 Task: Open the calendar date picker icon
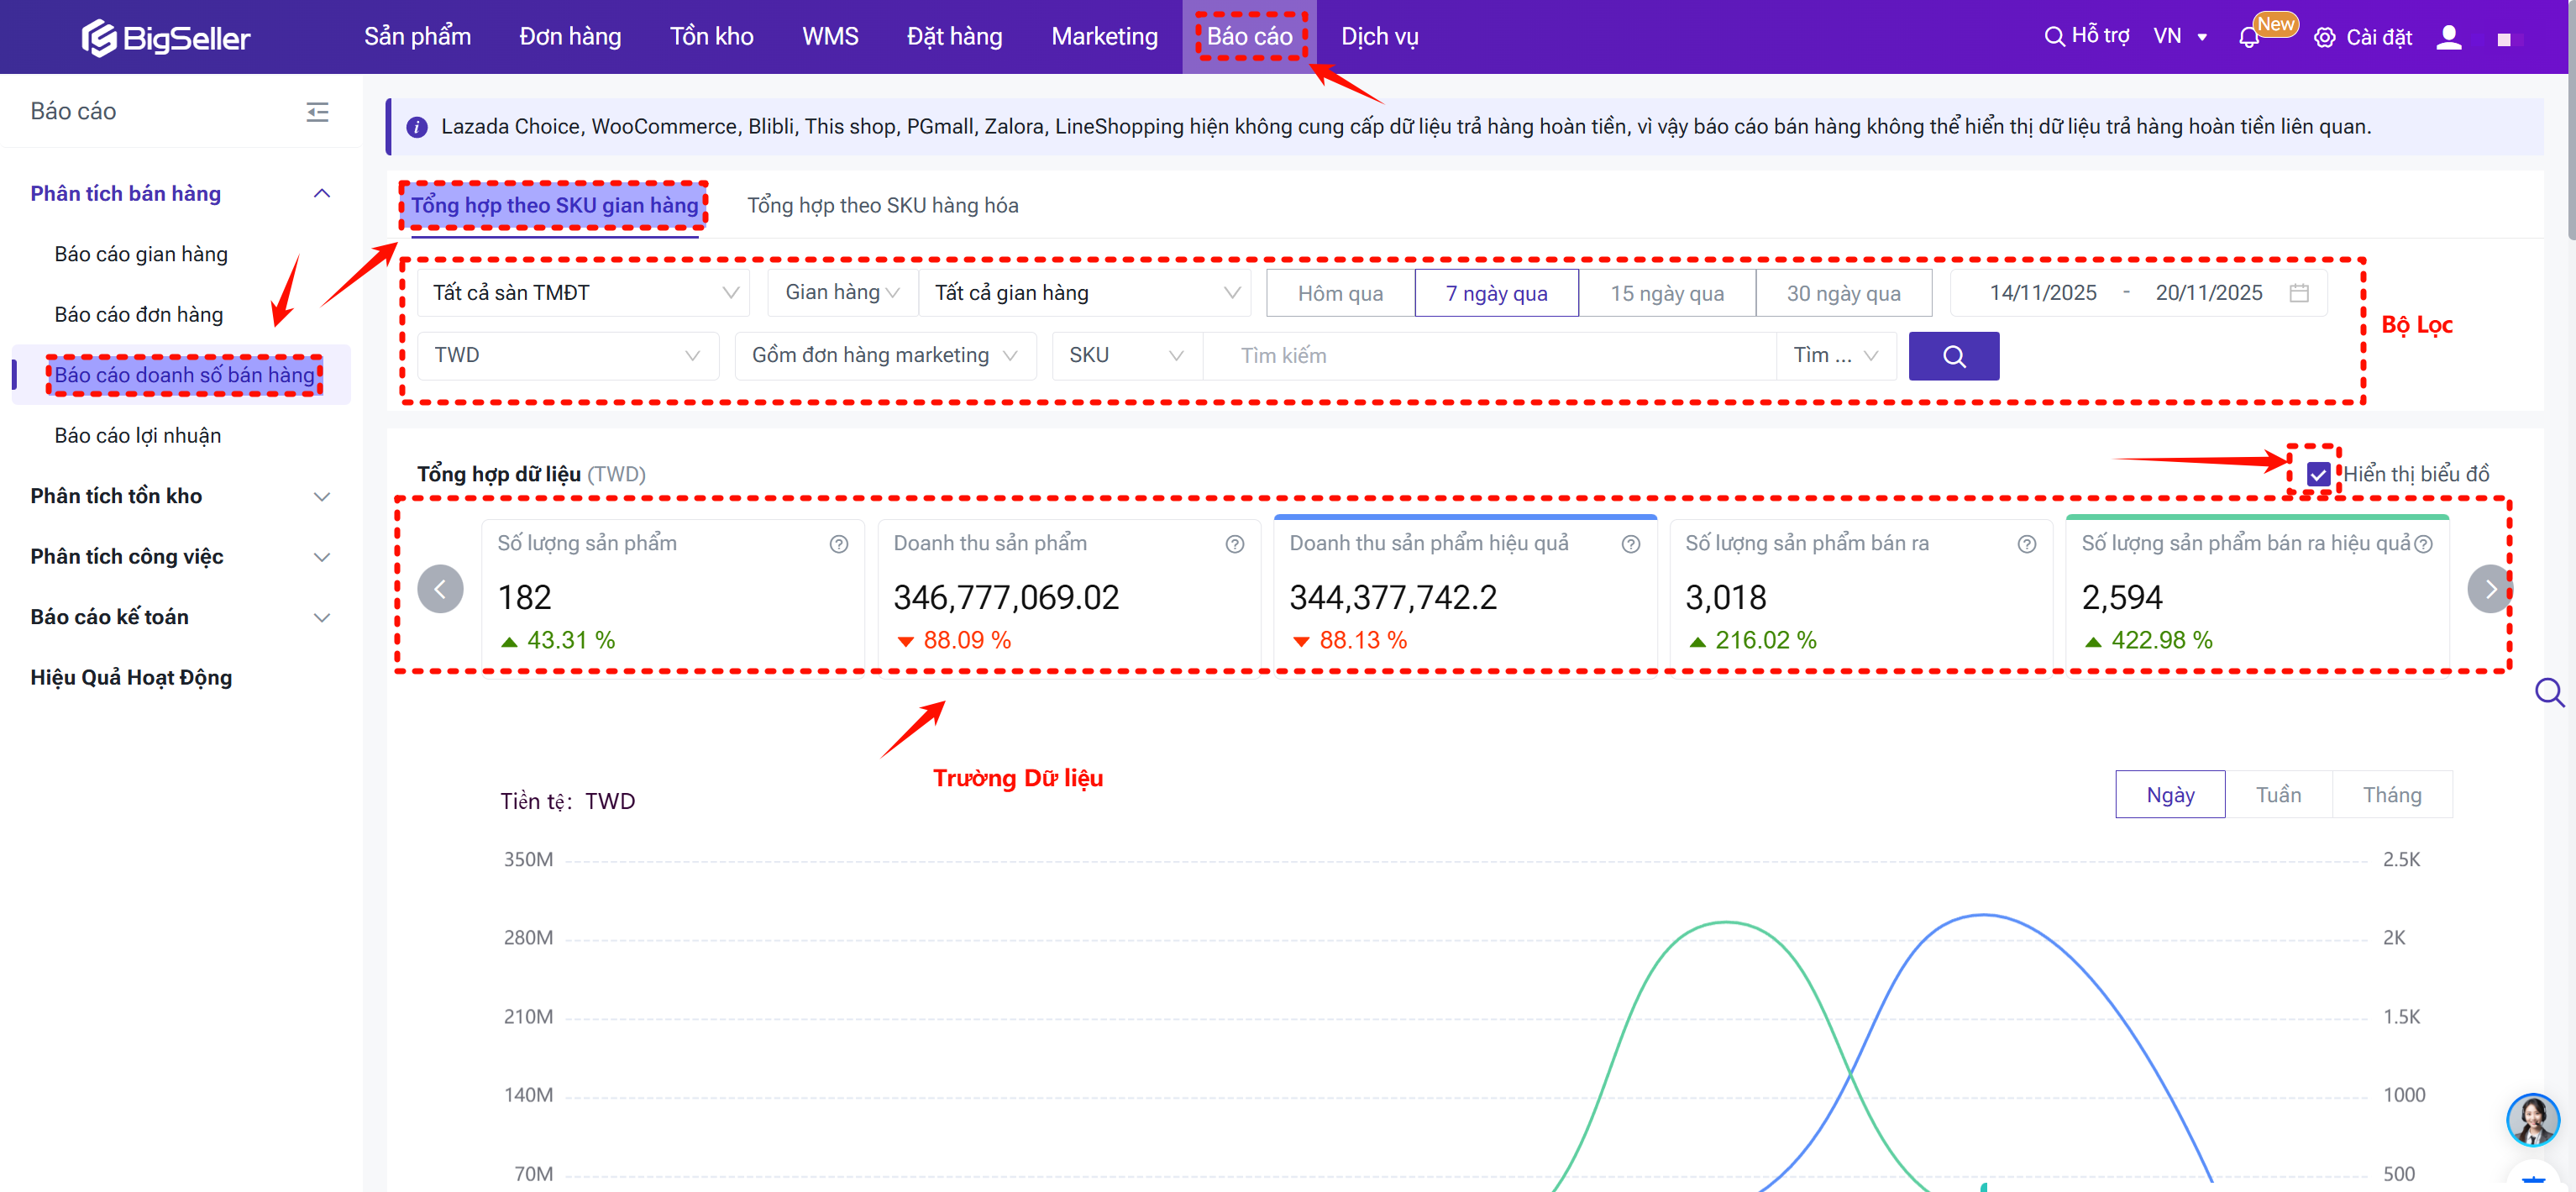[2299, 293]
